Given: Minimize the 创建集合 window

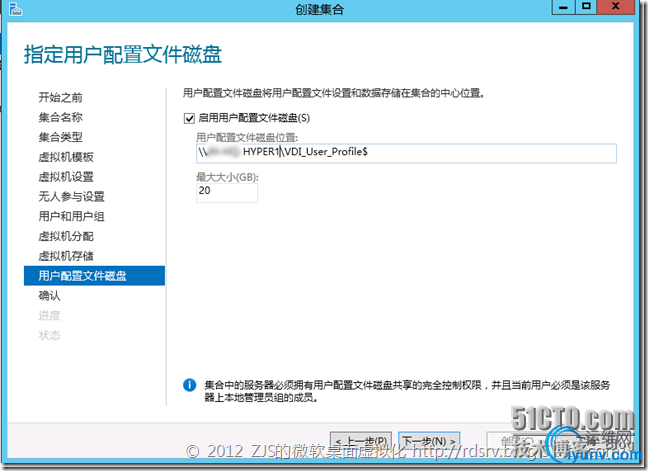Looking at the screenshot, I should (x=563, y=7).
